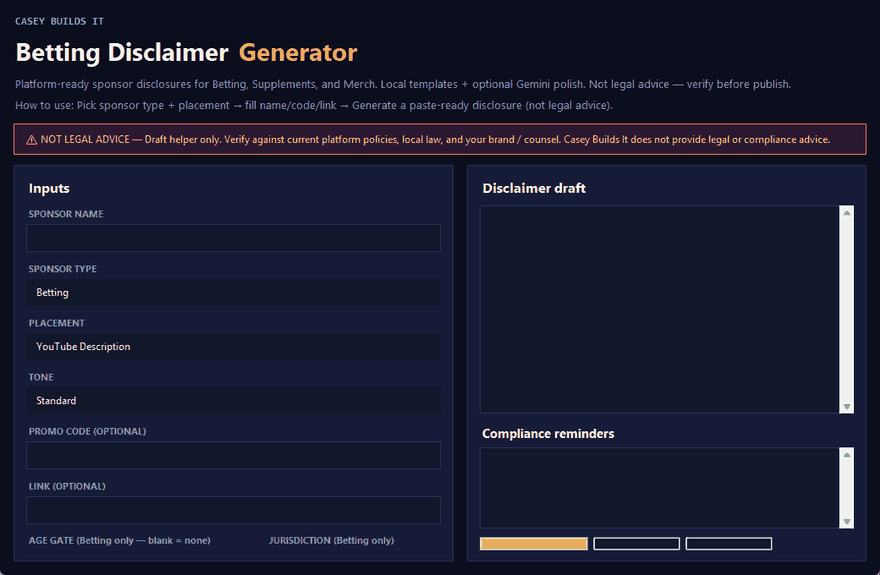Click the 'How to use' instruction line
The width and height of the screenshot is (880, 575).
tap(314, 105)
